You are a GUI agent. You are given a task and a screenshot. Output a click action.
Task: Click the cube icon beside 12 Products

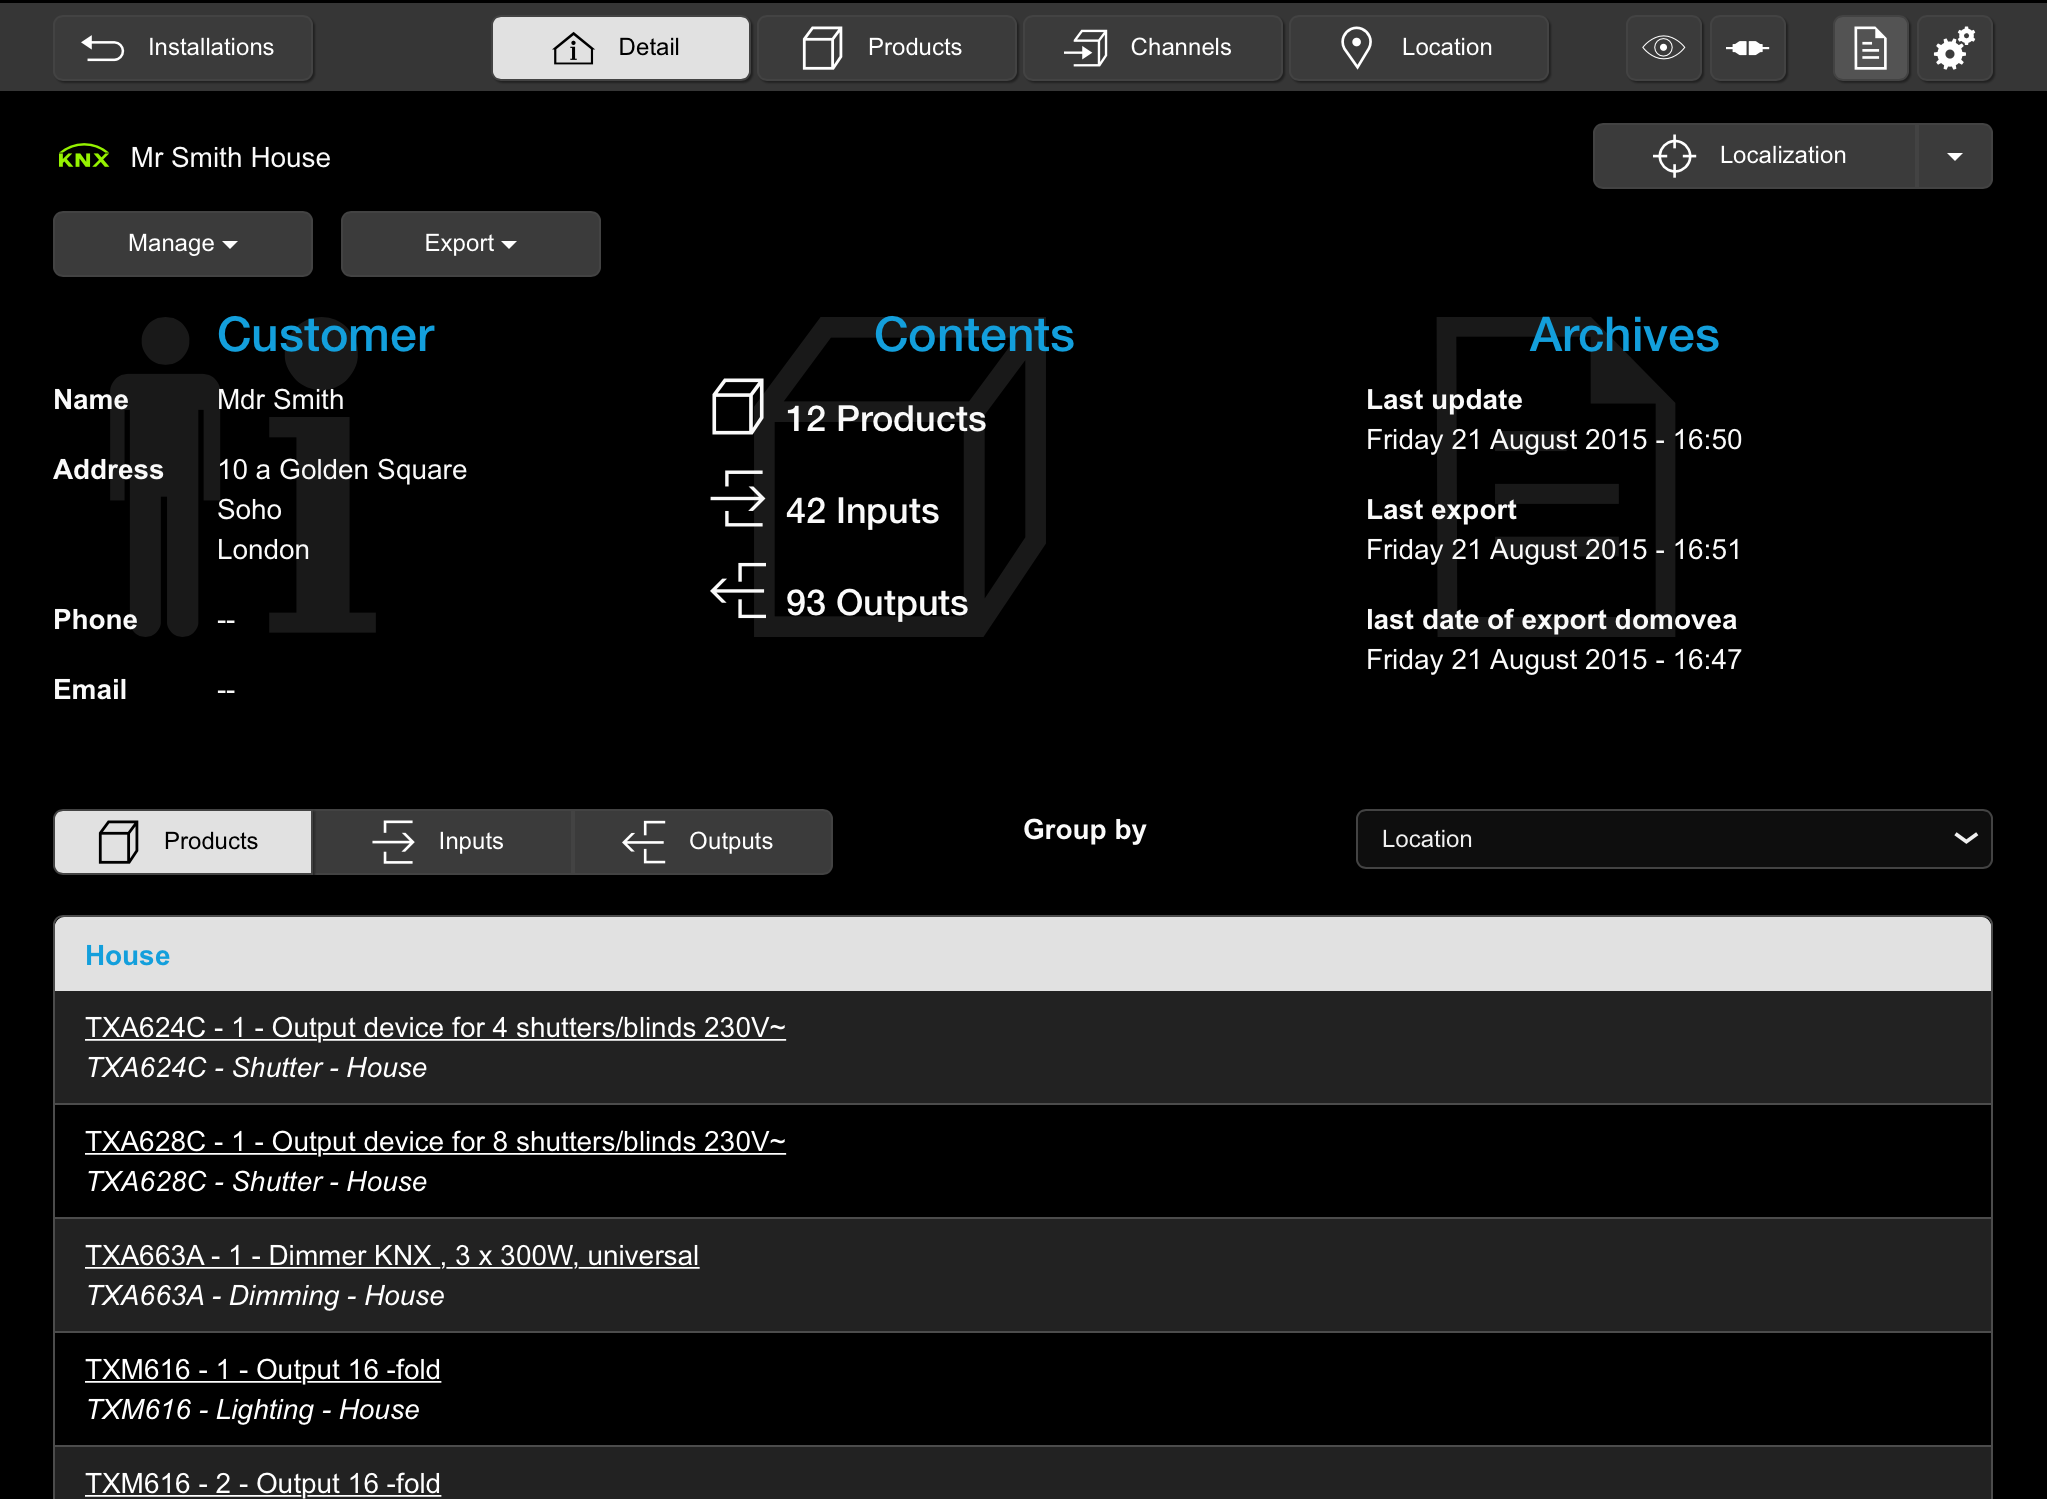point(738,407)
